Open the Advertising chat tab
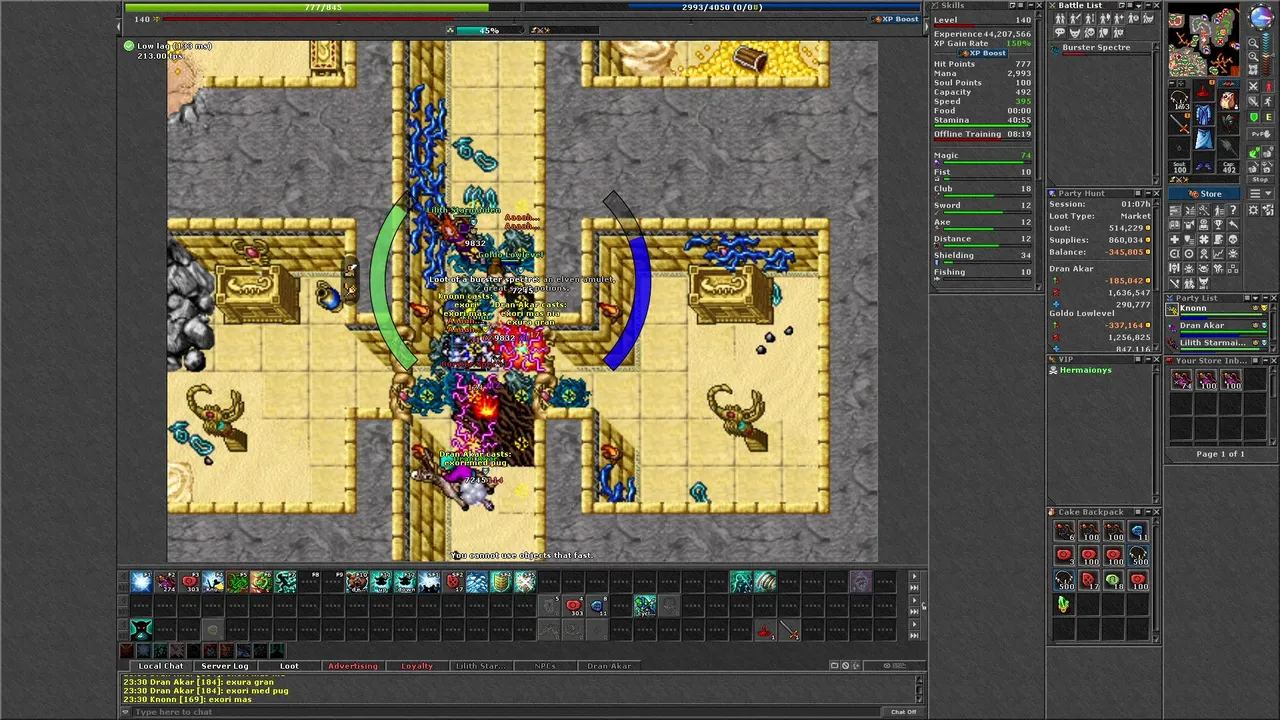This screenshot has width=1280, height=720. pyautogui.click(x=353, y=666)
